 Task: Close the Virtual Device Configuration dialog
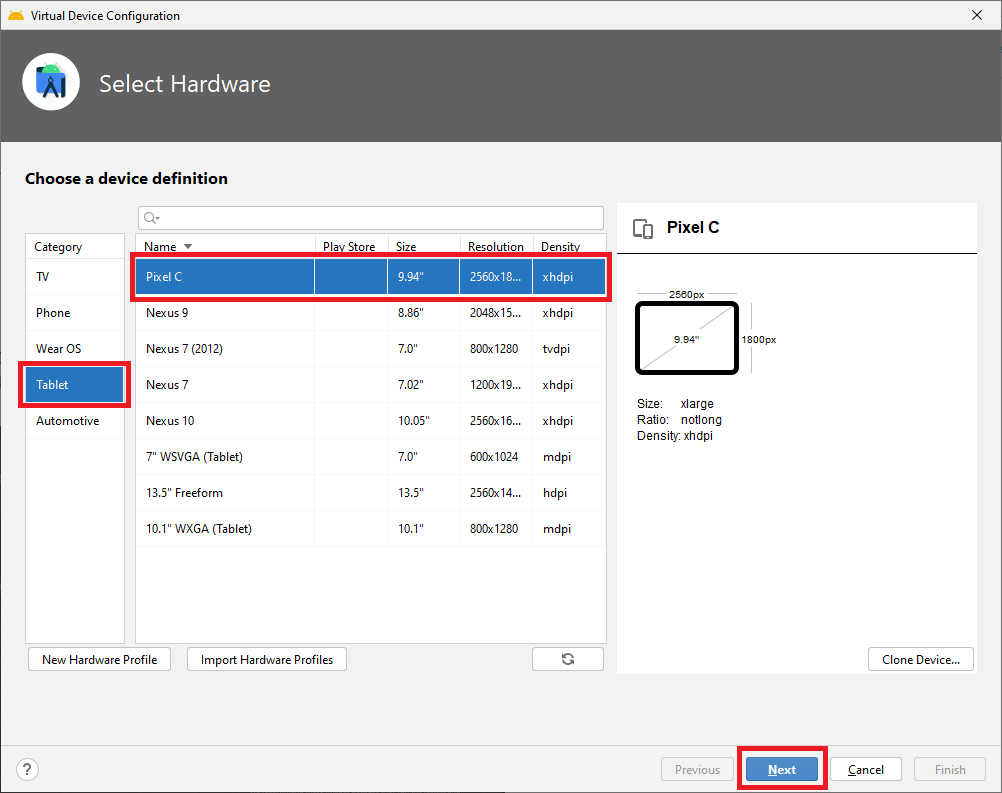click(x=976, y=15)
